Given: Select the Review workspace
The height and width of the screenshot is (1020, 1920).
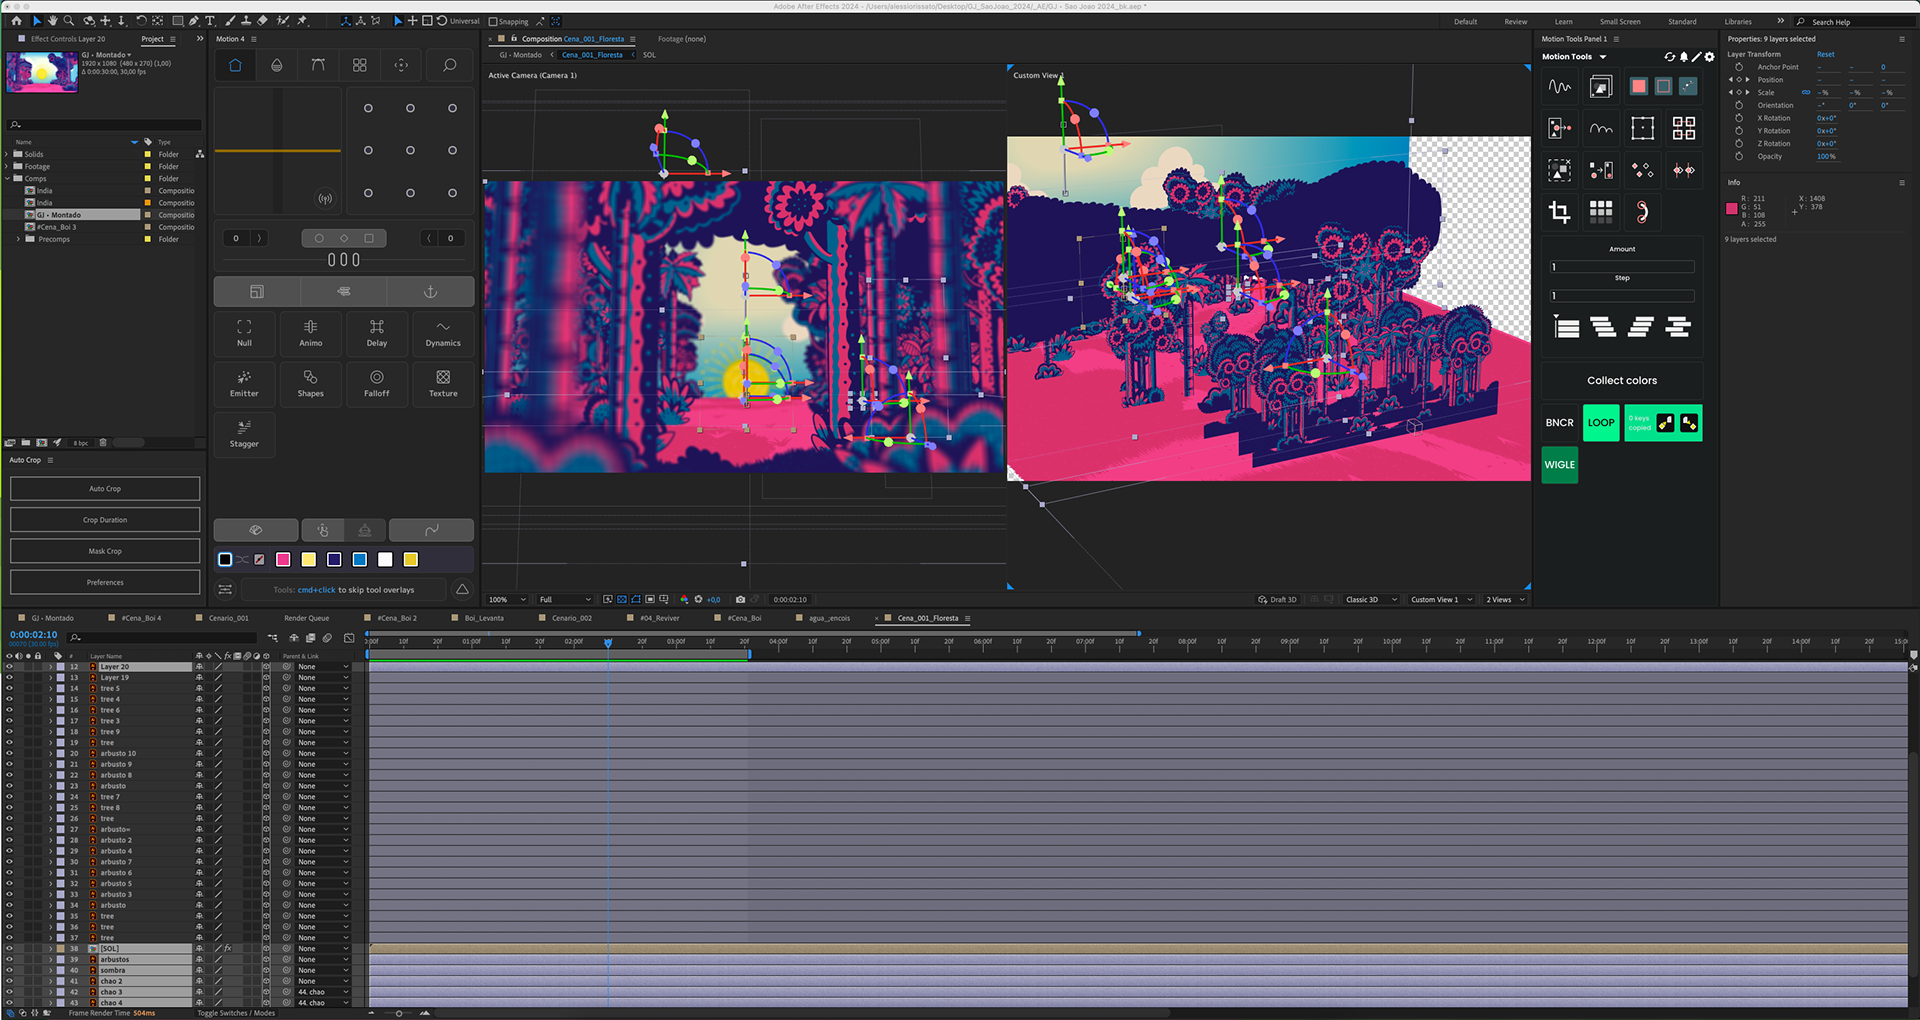Looking at the screenshot, I should click(x=1516, y=22).
